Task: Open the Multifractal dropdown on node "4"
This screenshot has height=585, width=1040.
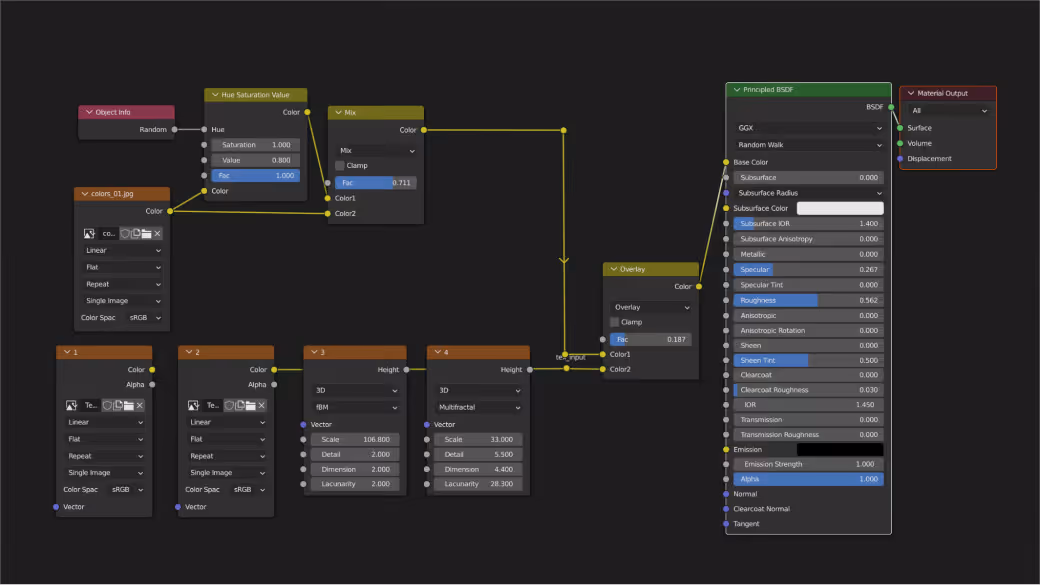Action: [x=479, y=407]
